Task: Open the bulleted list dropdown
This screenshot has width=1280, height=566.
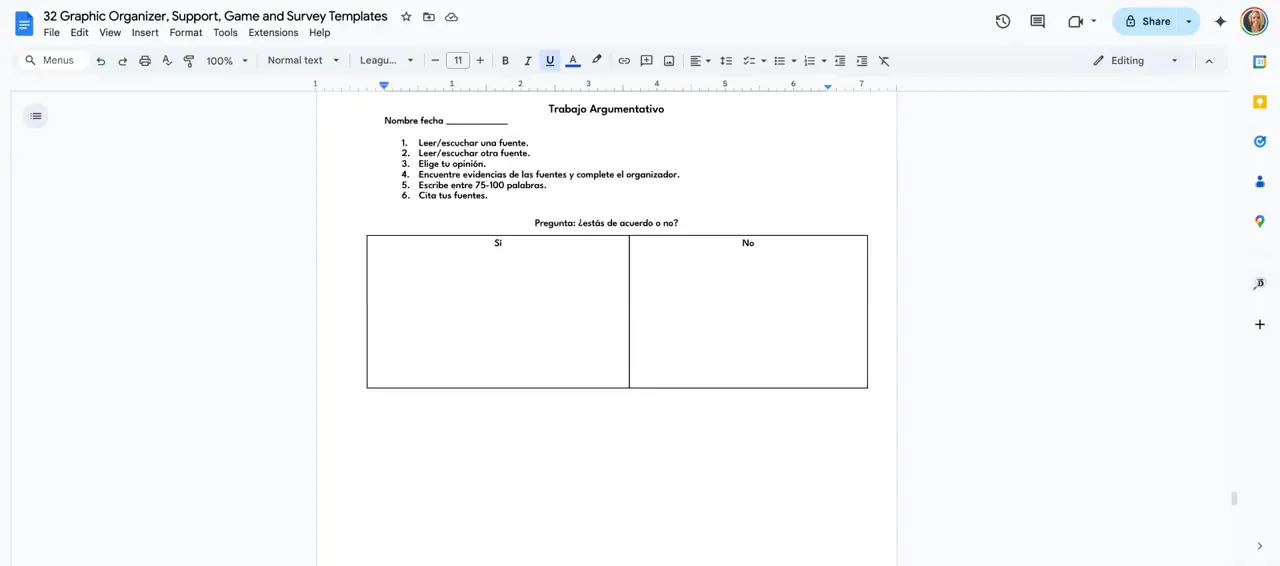Action: [x=784, y=61]
